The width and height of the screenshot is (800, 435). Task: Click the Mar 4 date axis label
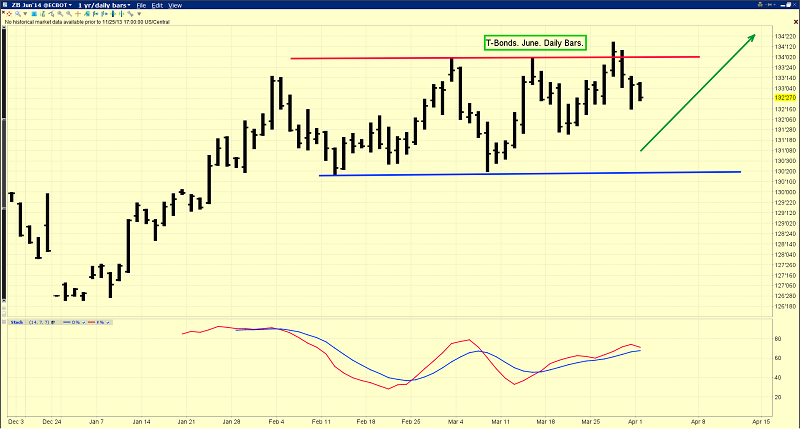456,422
